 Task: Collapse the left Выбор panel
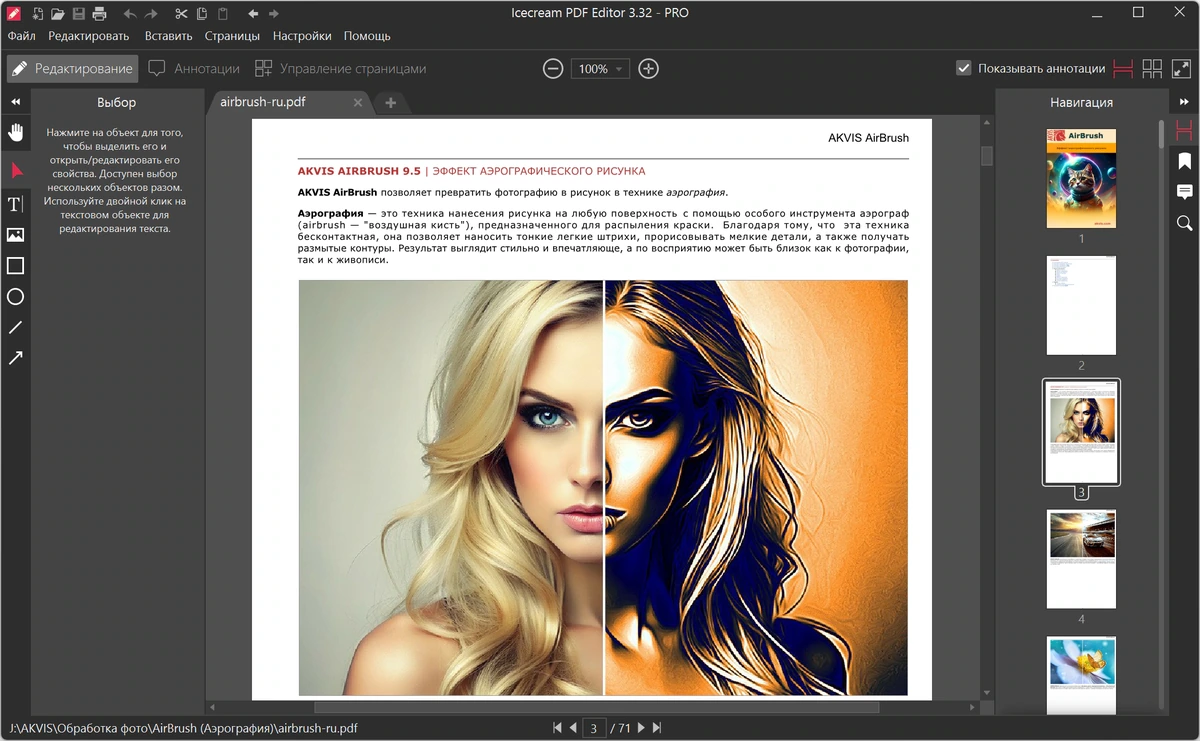[16, 102]
